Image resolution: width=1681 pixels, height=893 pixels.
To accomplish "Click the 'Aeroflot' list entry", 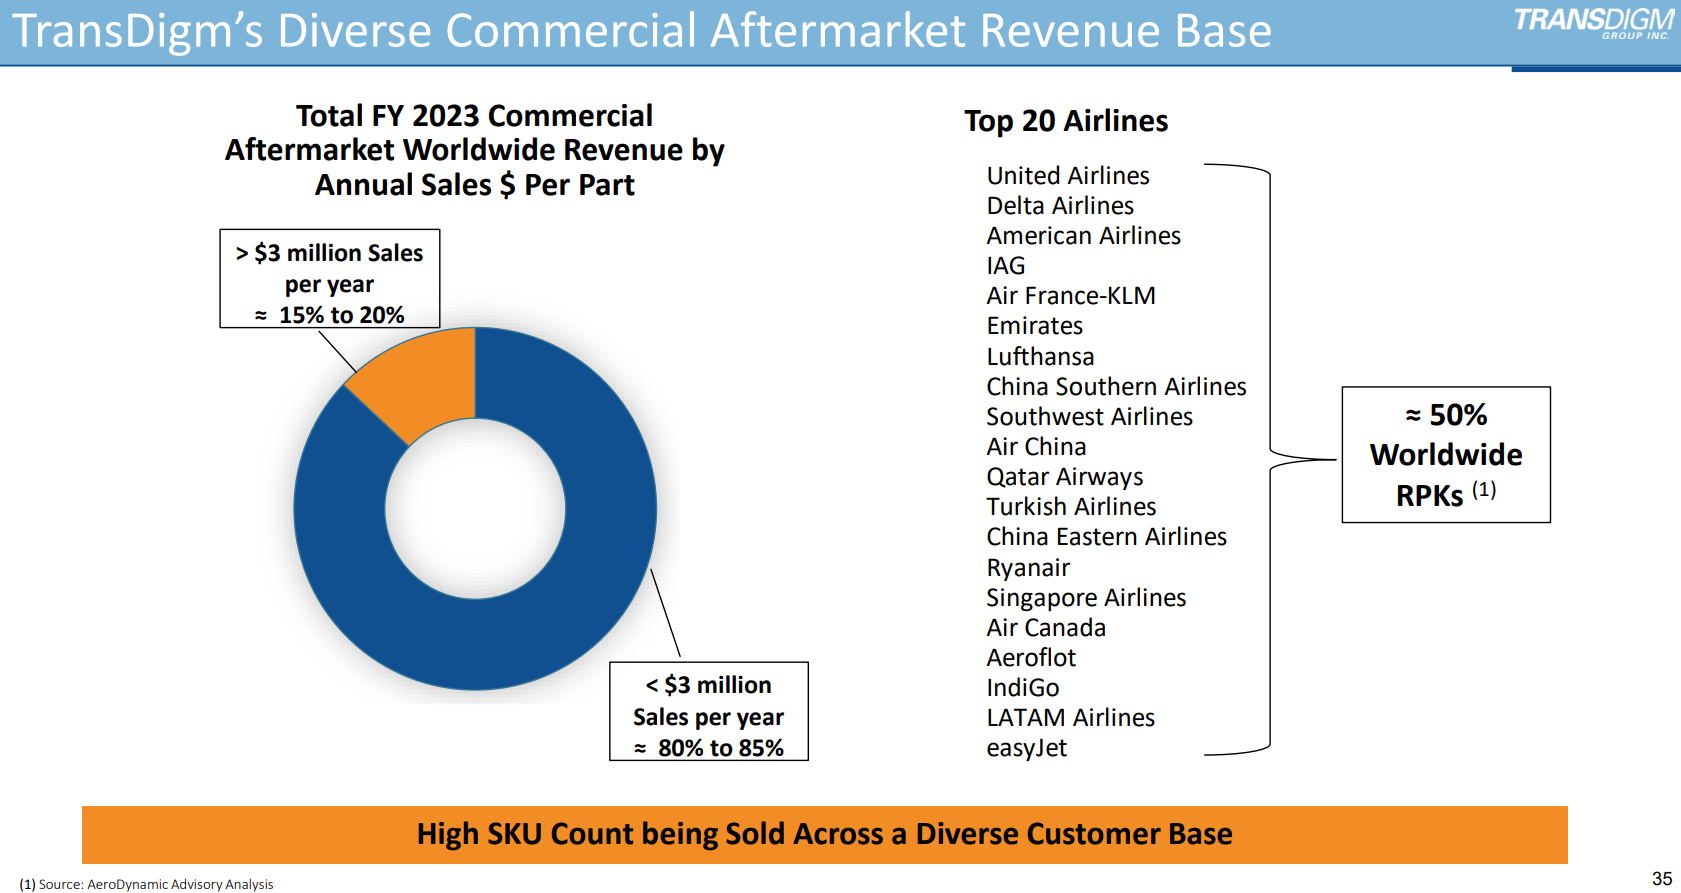I will click(x=1031, y=658).
